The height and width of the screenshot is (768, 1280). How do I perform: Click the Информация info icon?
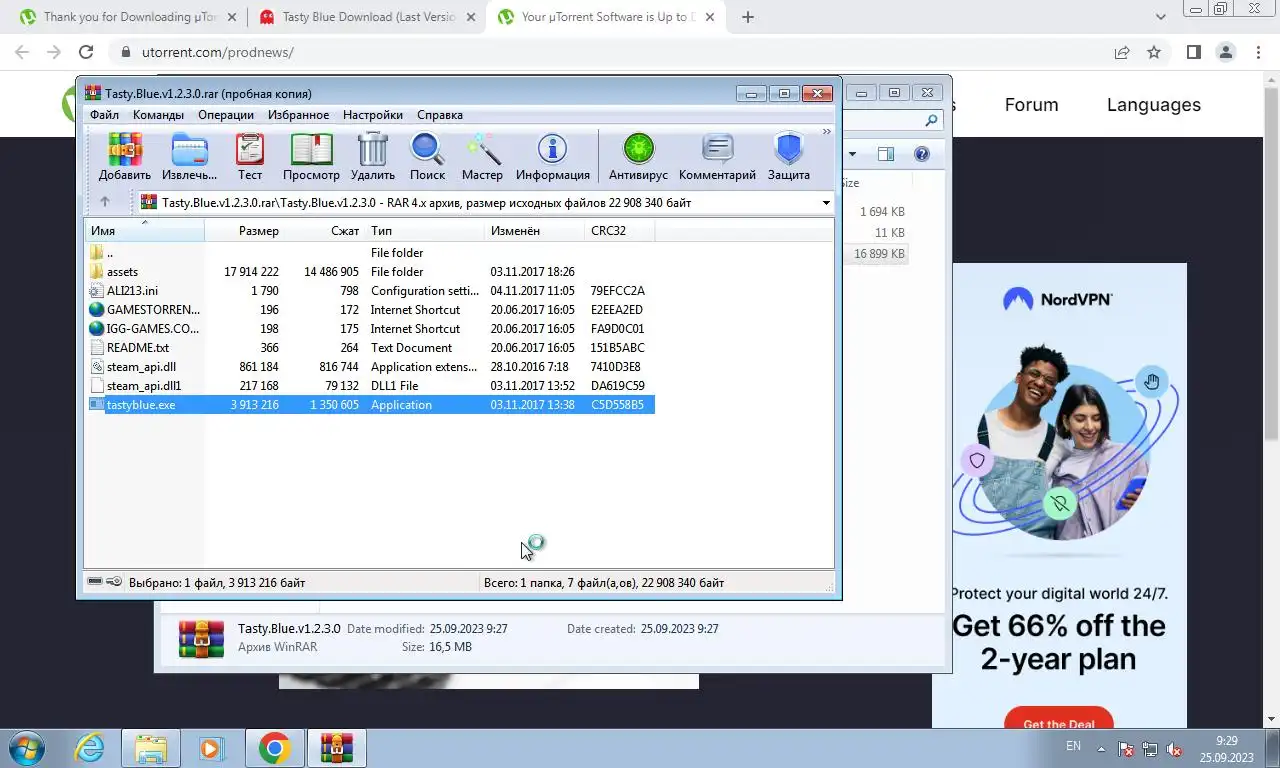[x=552, y=157]
